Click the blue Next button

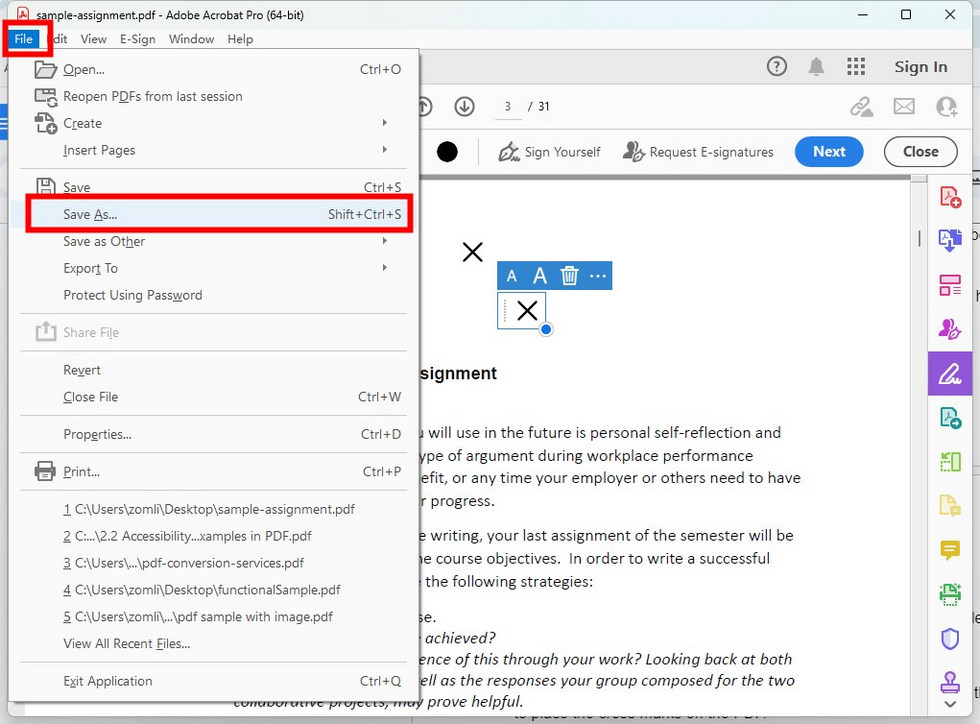(x=829, y=152)
